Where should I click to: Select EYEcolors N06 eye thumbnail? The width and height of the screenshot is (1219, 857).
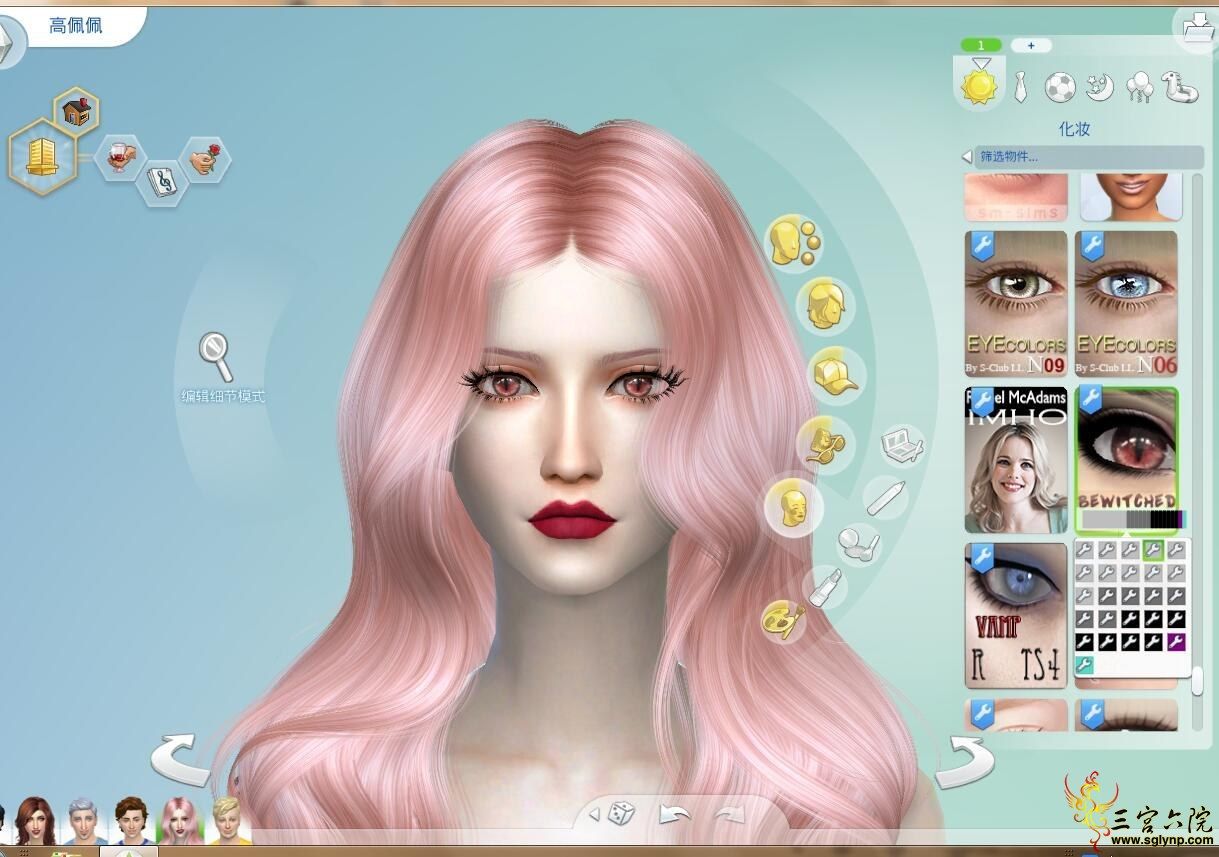pos(1126,303)
